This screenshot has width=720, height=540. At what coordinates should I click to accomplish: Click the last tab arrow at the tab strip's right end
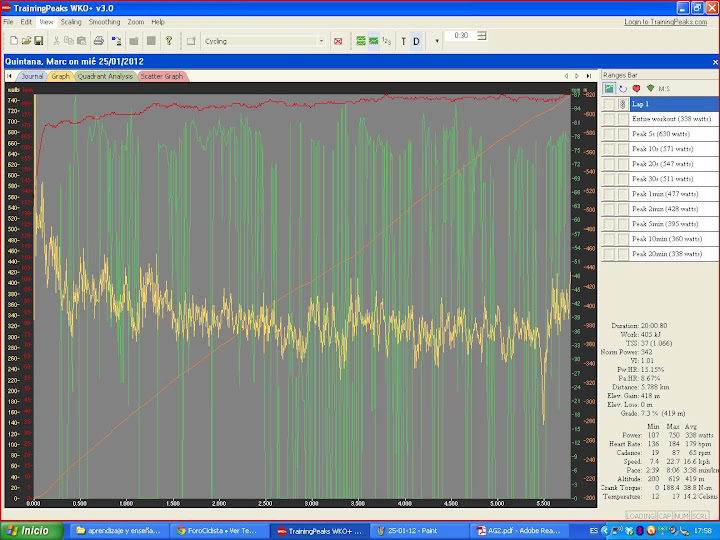[589, 76]
